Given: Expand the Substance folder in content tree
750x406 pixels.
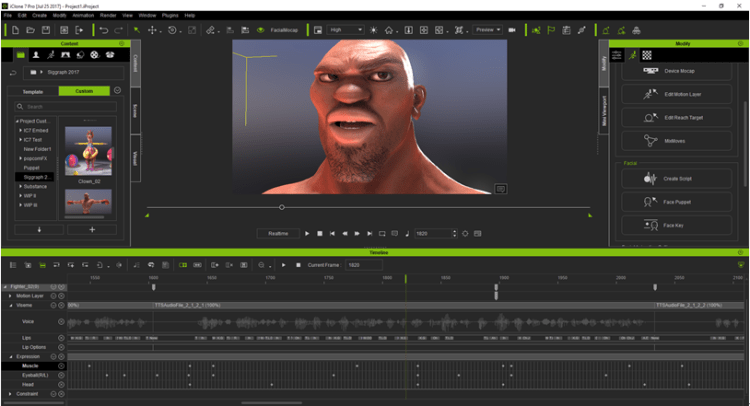Looking at the screenshot, I should tap(21, 187).
